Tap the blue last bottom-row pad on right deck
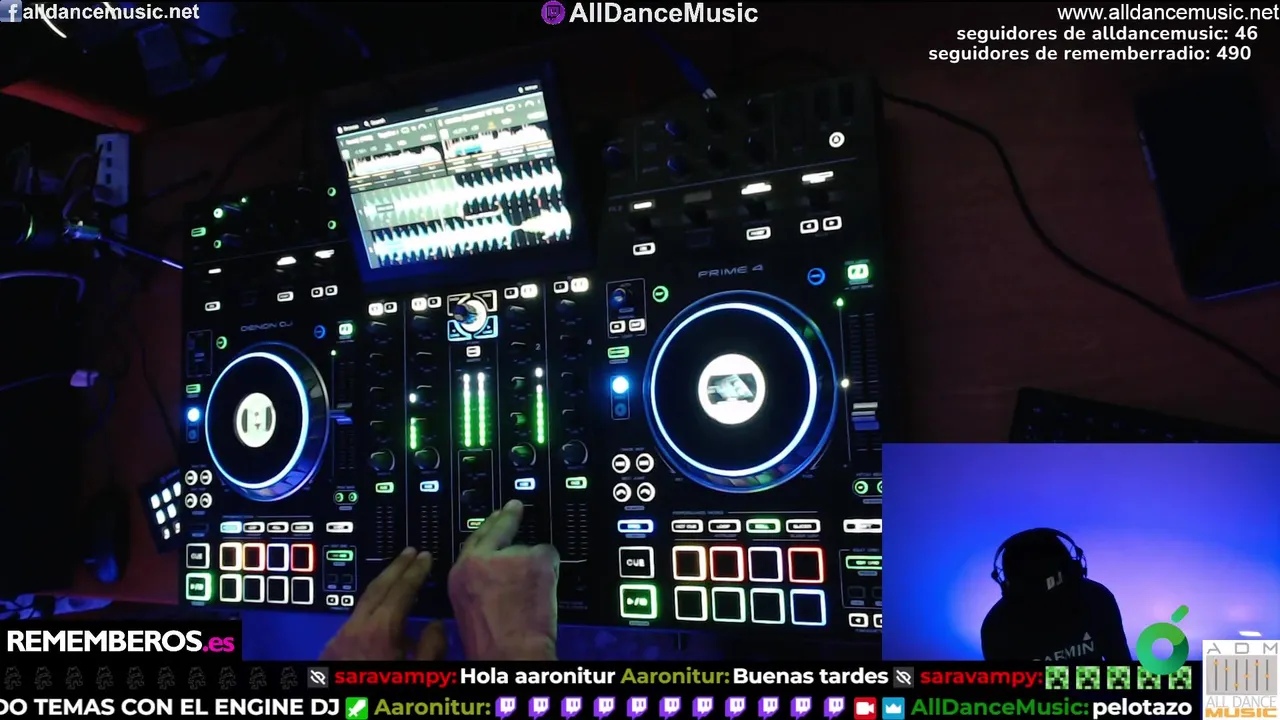 807,606
